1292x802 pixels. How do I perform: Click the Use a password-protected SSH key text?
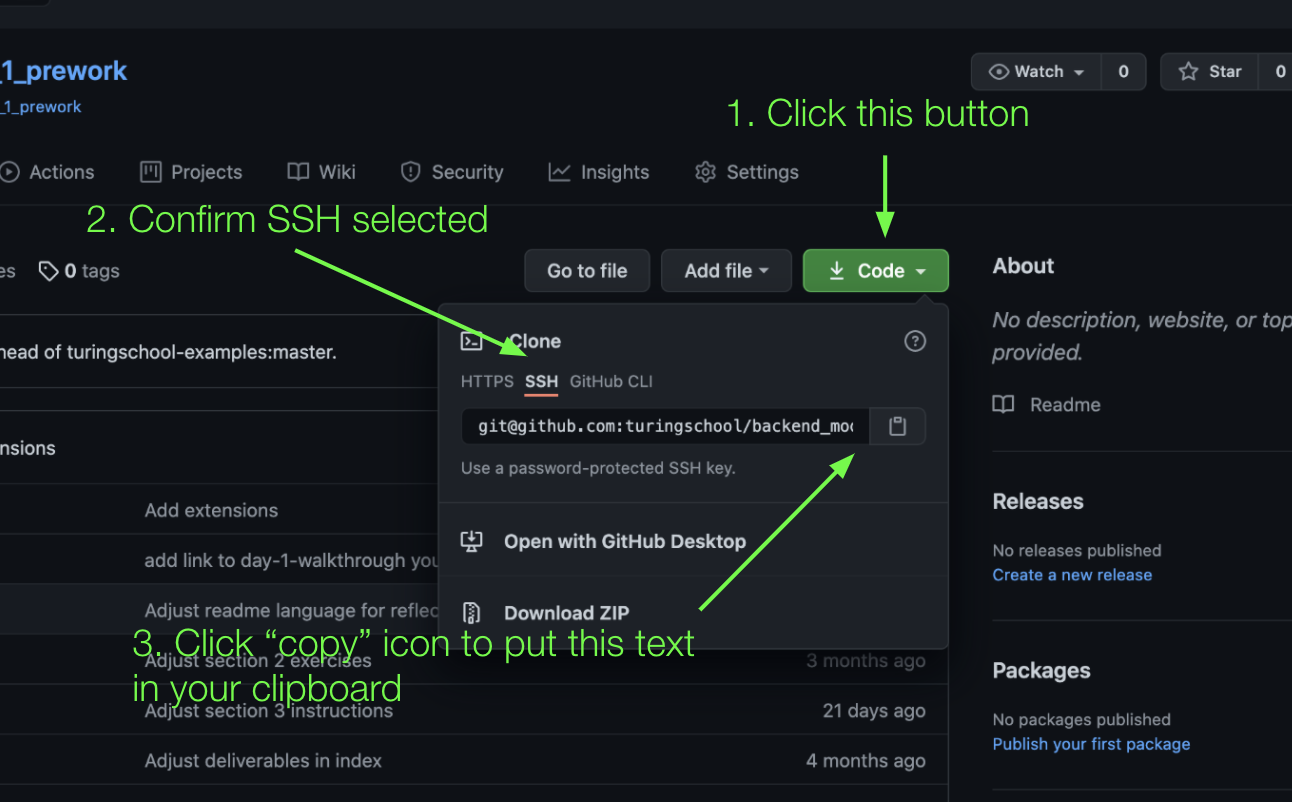598,468
